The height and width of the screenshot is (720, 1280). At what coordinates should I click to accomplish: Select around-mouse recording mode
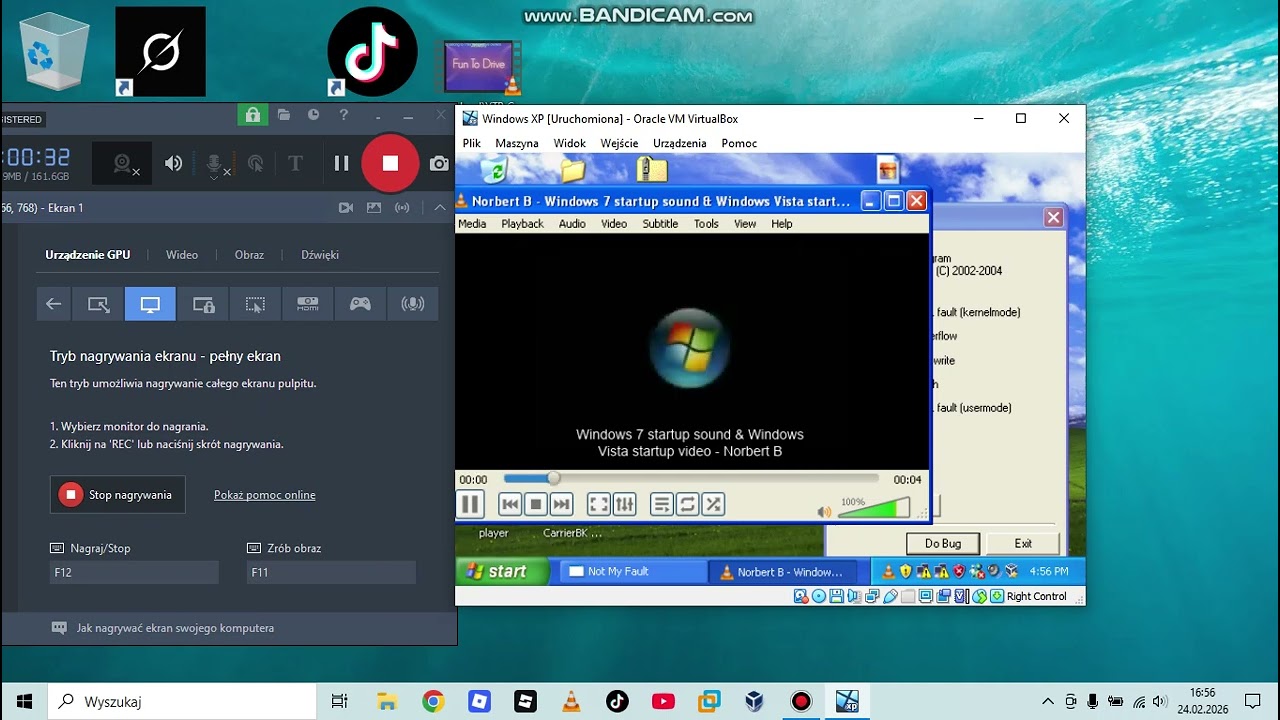pos(255,304)
